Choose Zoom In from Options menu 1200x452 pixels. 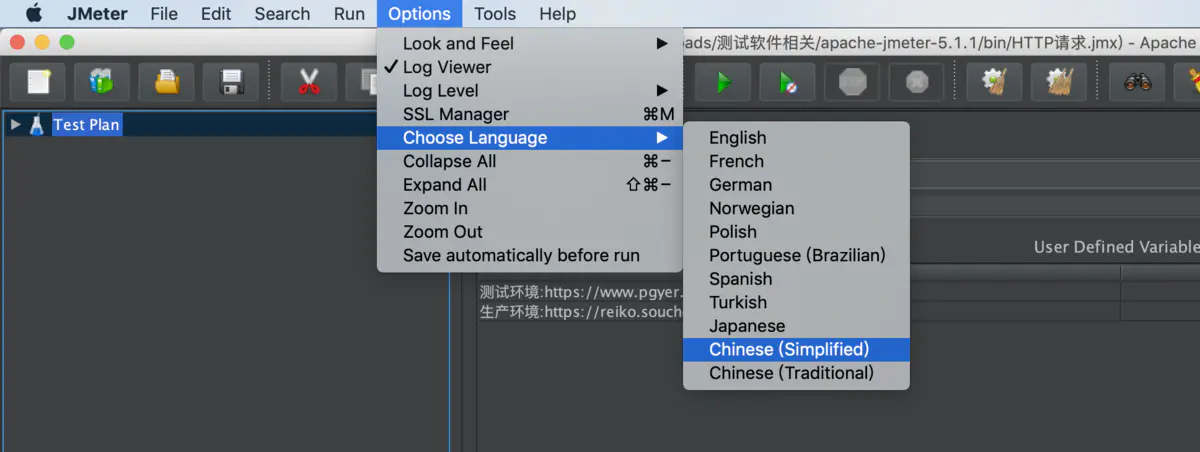click(x=530, y=208)
